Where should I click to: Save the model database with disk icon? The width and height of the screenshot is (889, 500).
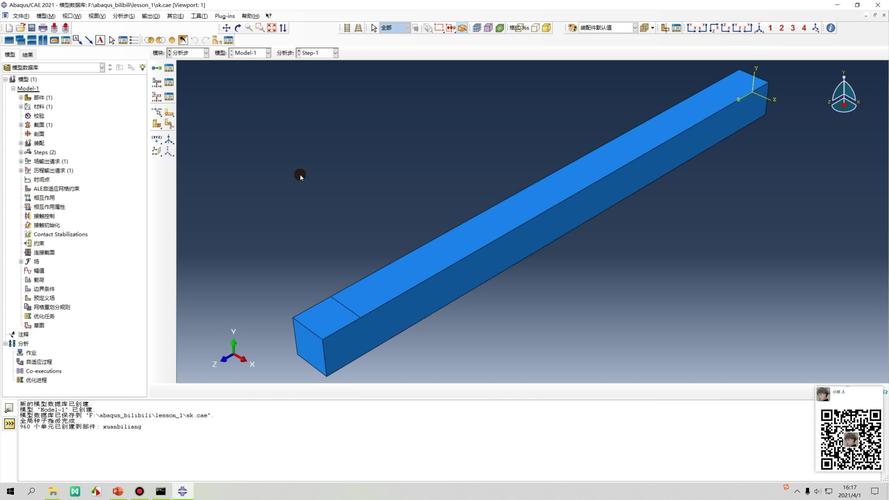(31, 28)
